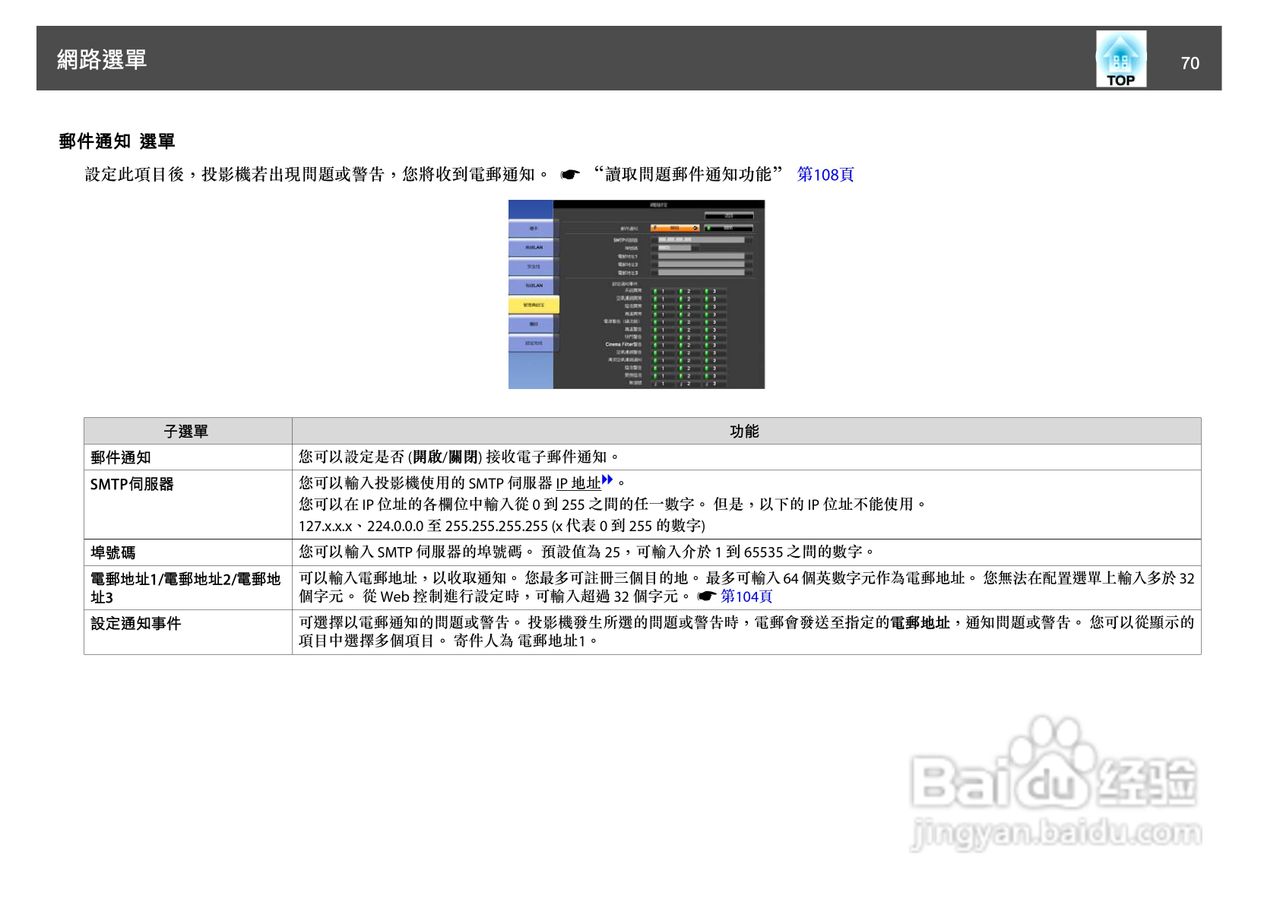The image size is (1280, 905).
Task: Disable mail notification by selecting 關閉
Action: (x=727, y=228)
